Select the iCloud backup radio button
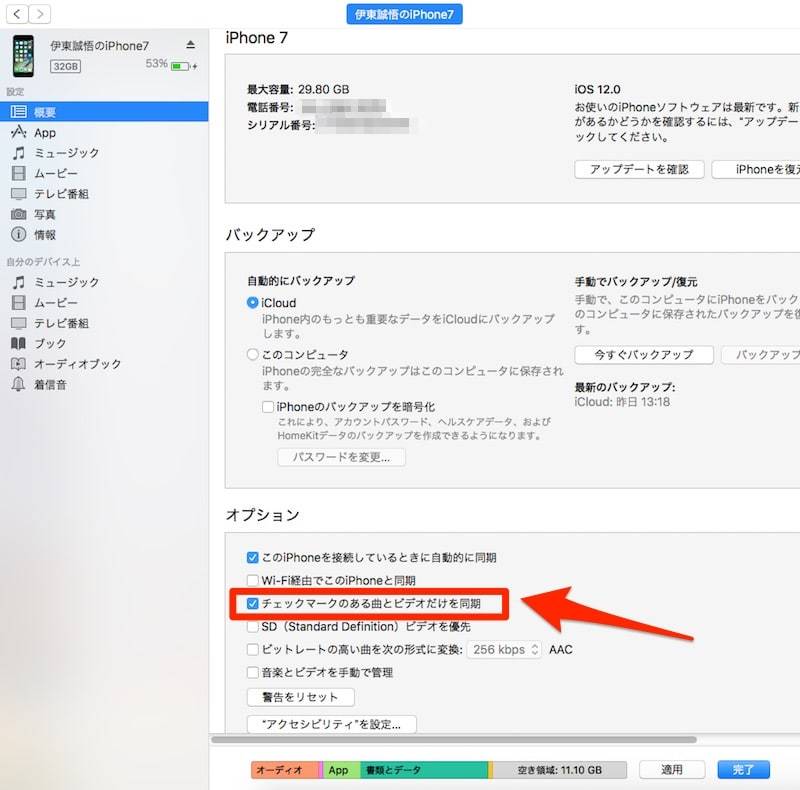 tap(253, 303)
